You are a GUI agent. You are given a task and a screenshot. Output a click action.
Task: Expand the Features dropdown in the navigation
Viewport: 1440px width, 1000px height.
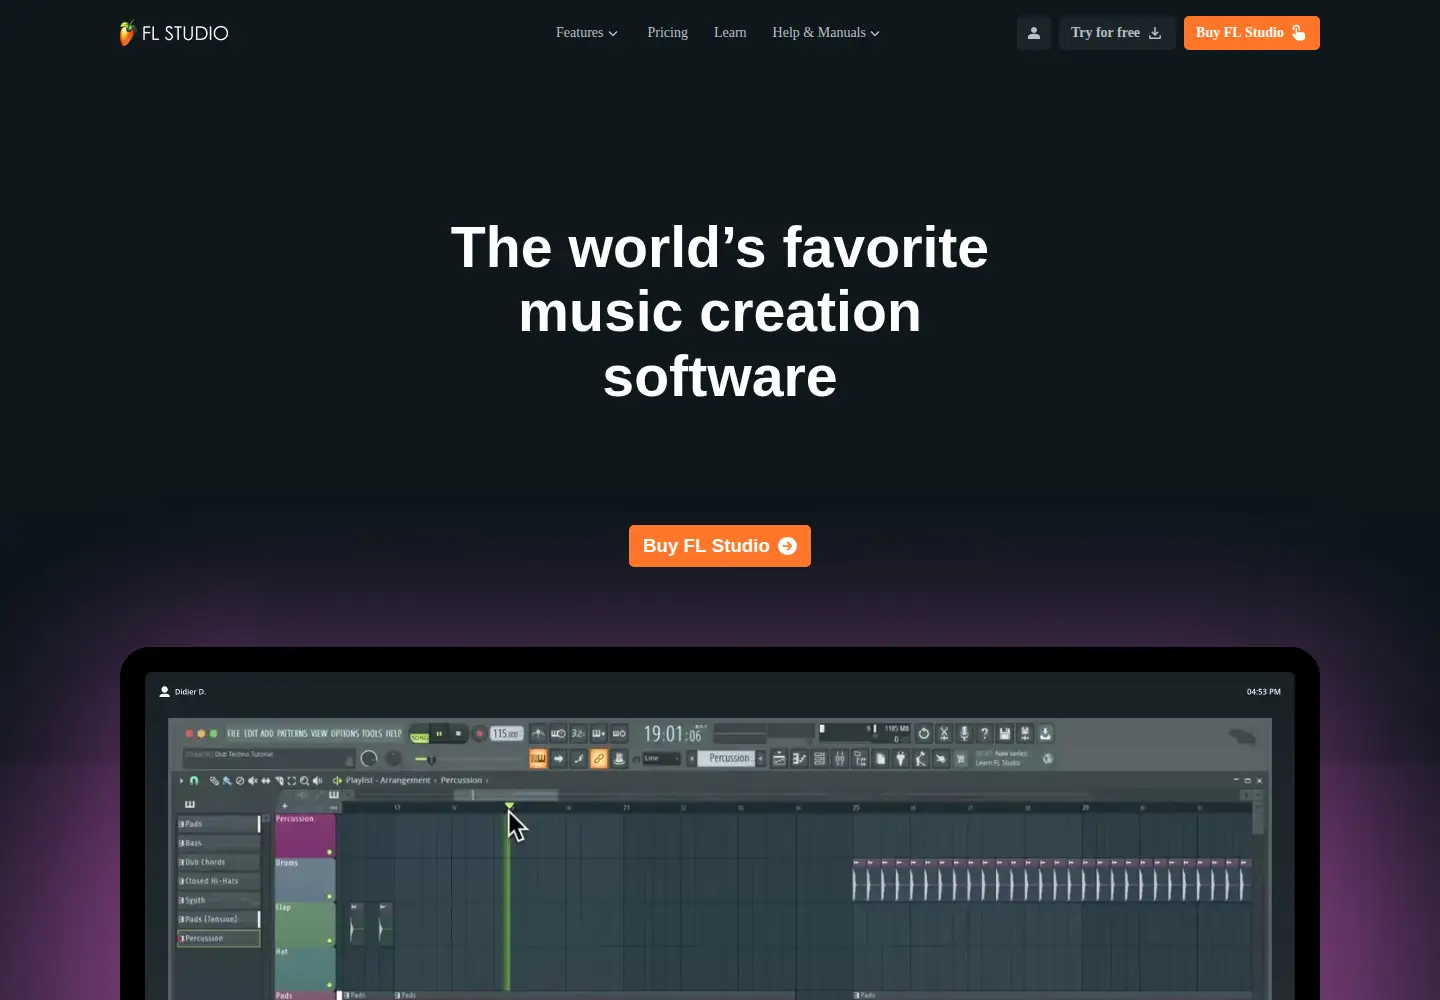pyautogui.click(x=587, y=33)
